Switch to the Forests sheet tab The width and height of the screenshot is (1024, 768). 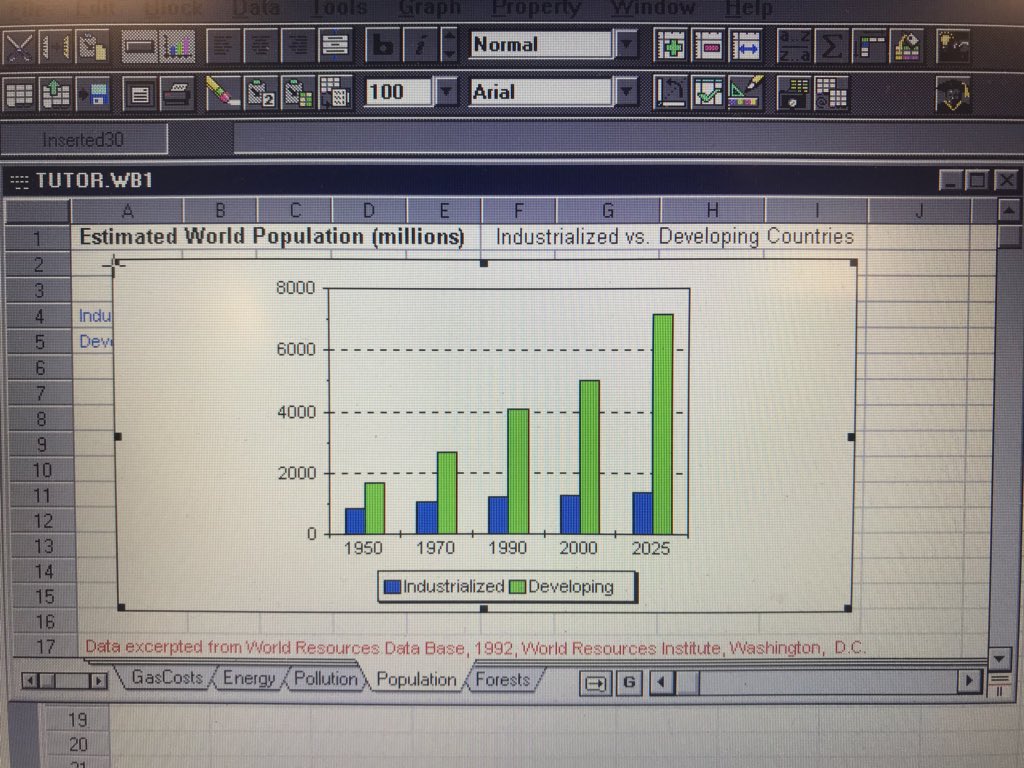[x=502, y=680]
